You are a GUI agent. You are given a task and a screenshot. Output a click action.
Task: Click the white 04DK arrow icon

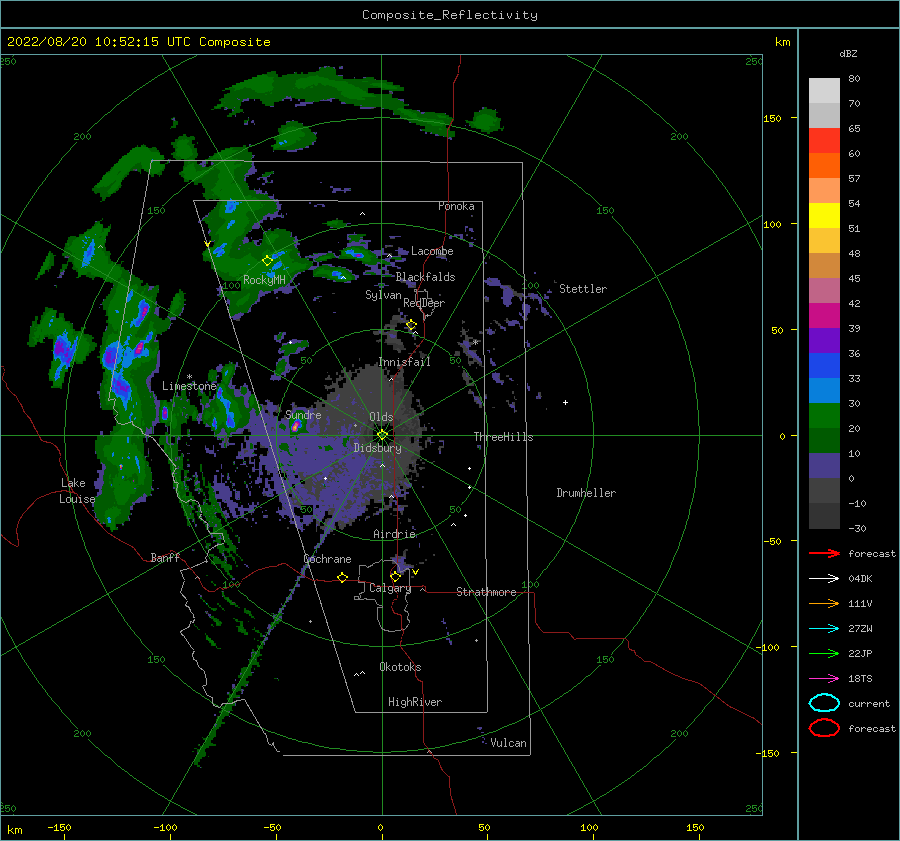tap(824, 579)
